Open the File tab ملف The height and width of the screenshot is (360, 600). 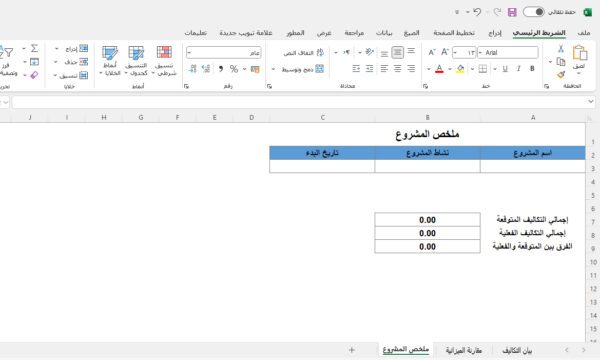click(584, 33)
